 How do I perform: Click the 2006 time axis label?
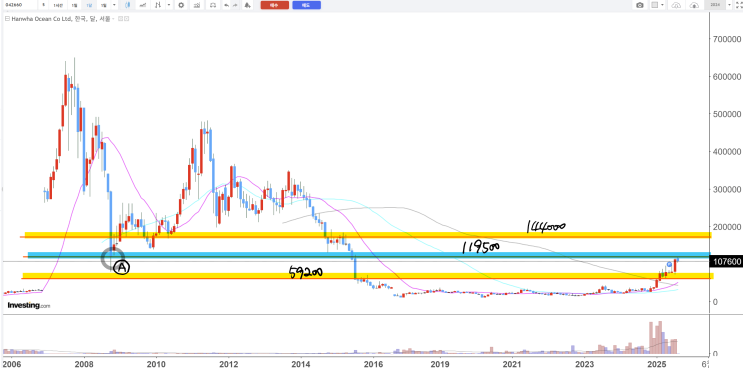pos(12,363)
